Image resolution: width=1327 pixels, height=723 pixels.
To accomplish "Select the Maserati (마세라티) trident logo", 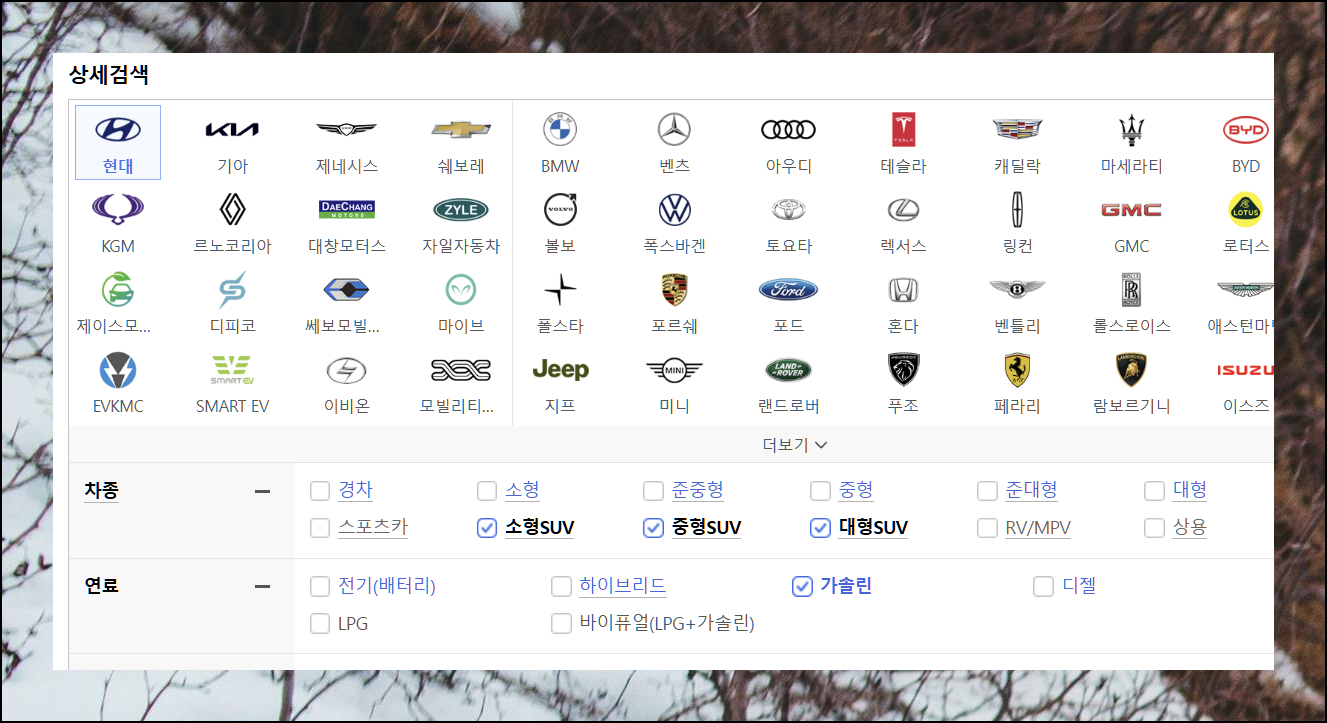I will (x=1131, y=129).
